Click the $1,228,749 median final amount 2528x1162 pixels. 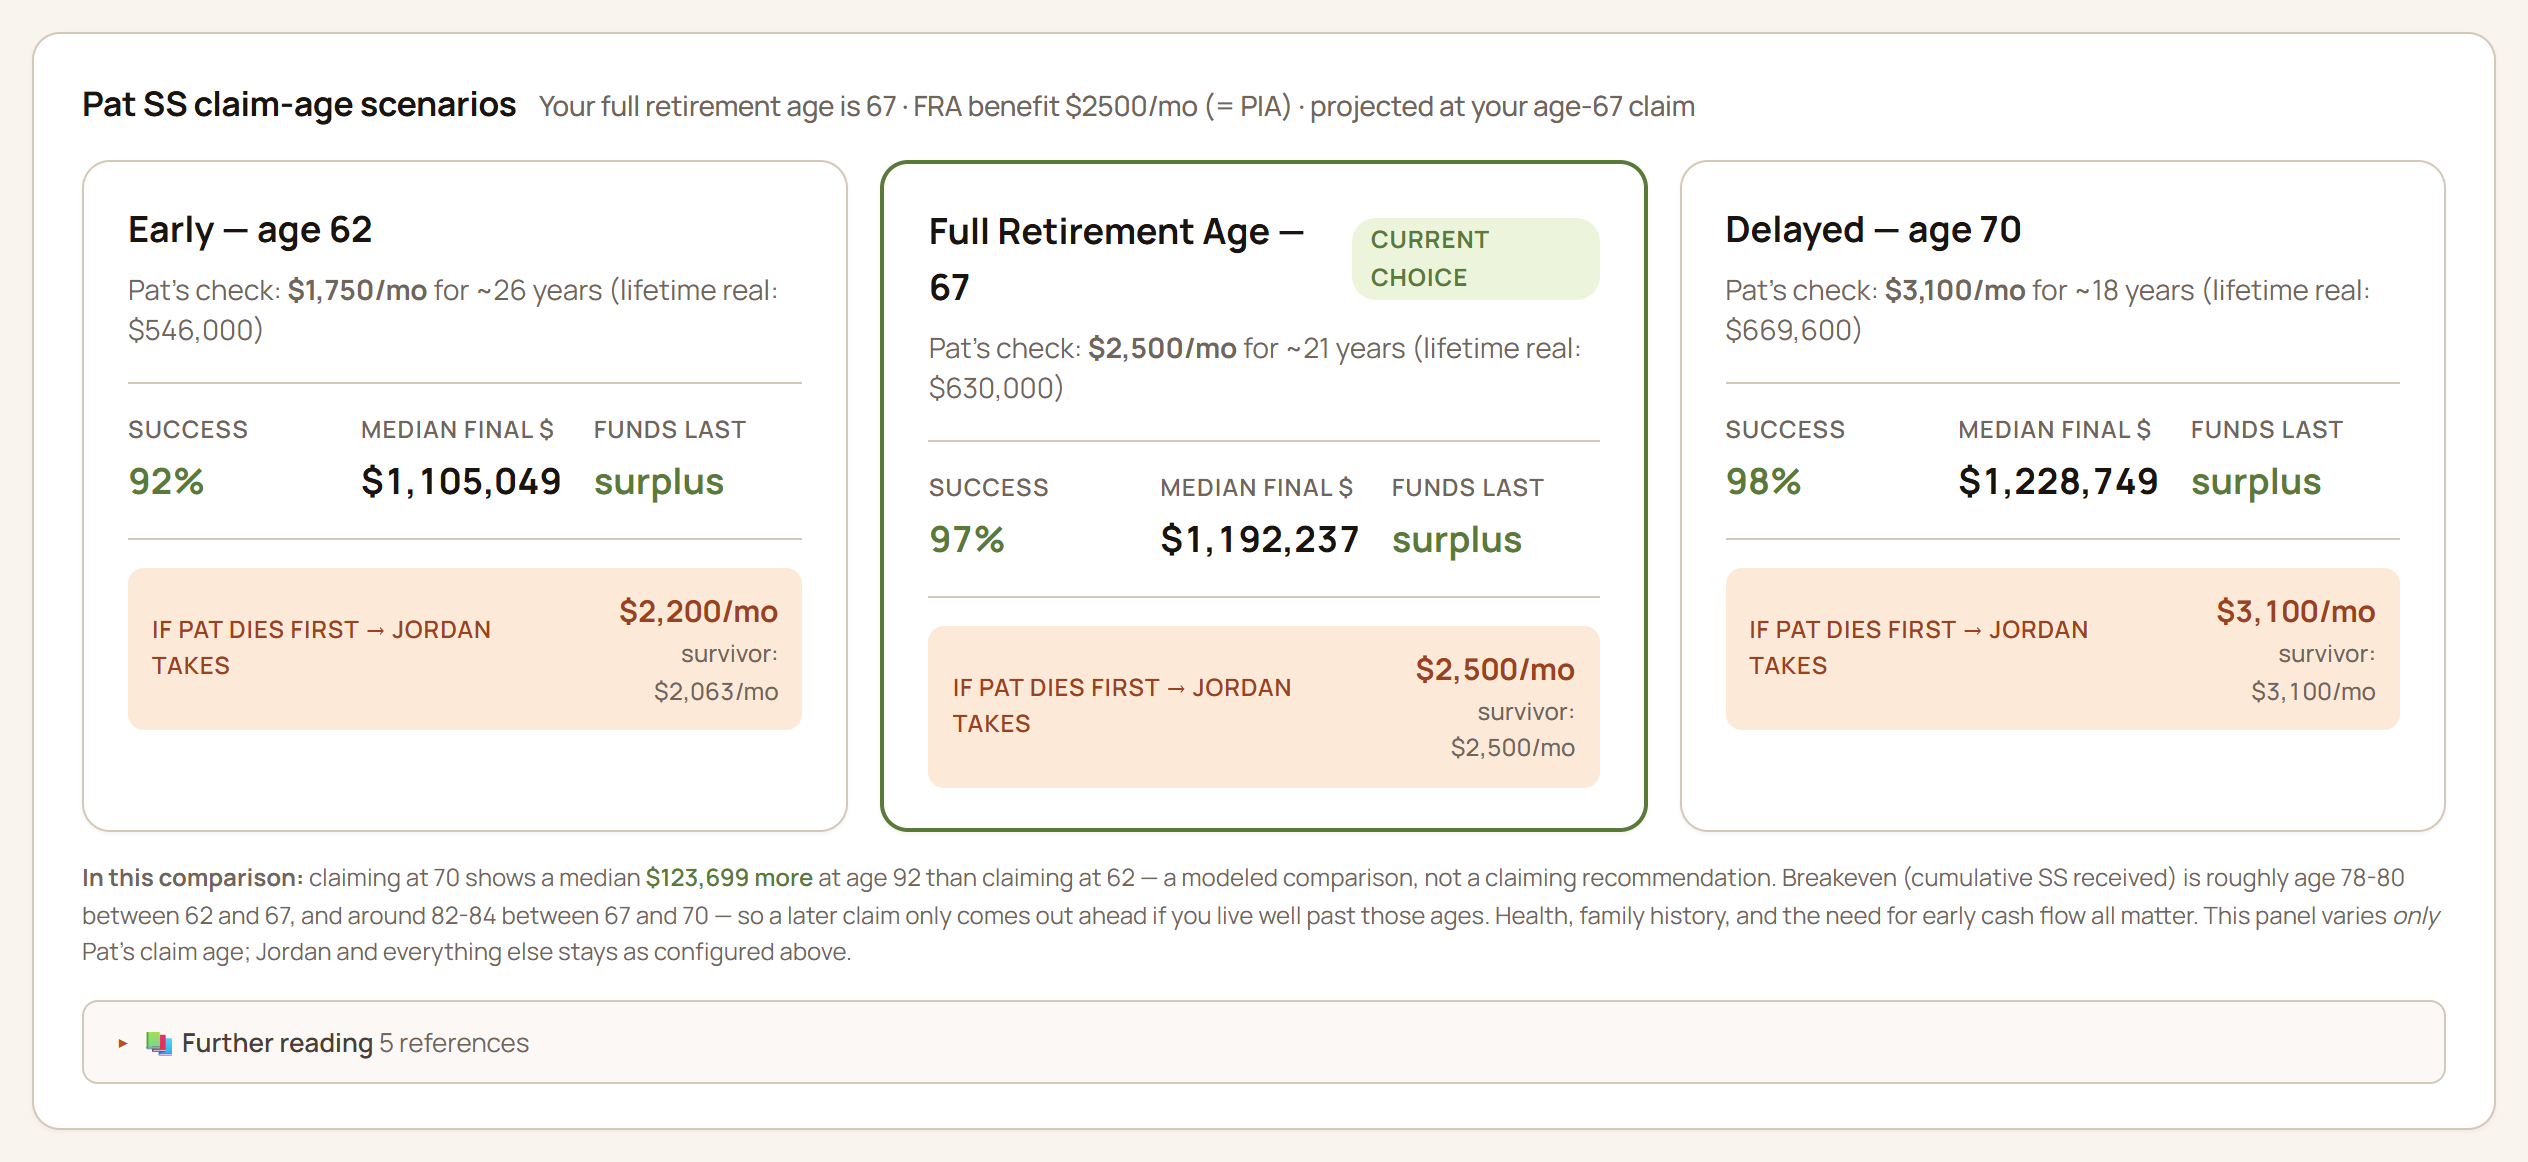click(2058, 482)
